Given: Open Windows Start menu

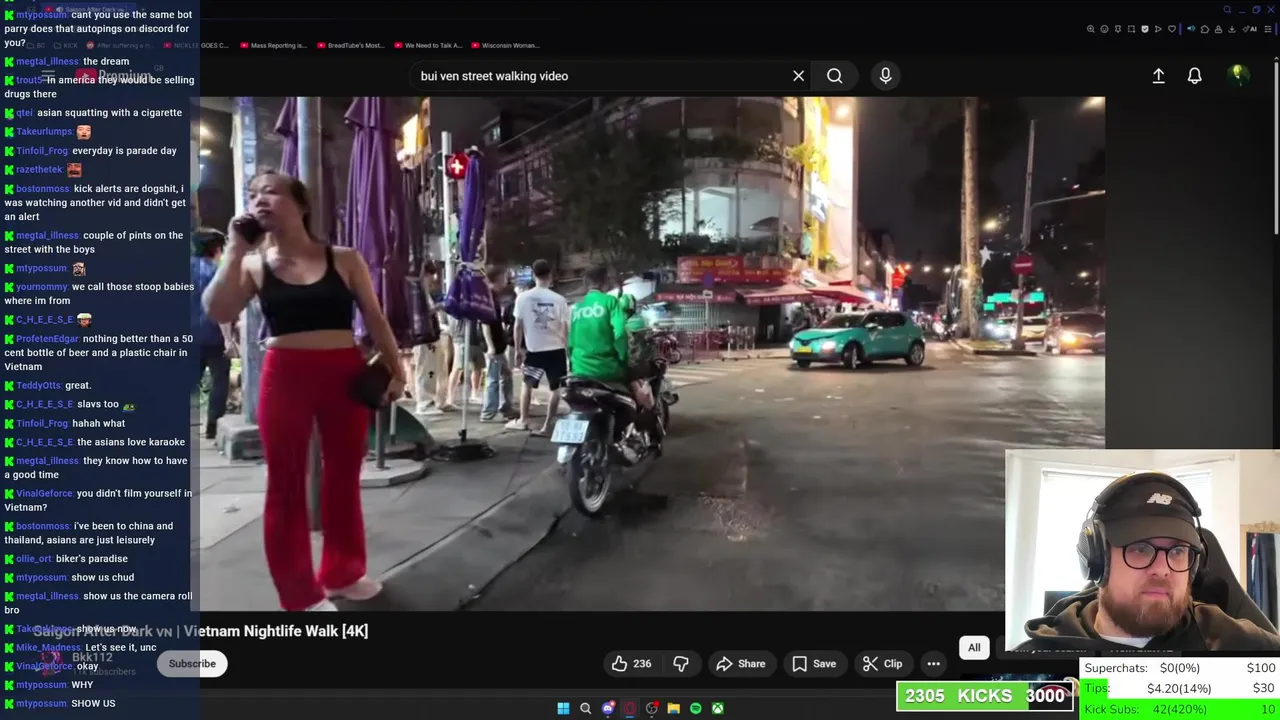Looking at the screenshot, I should [563, 708].
